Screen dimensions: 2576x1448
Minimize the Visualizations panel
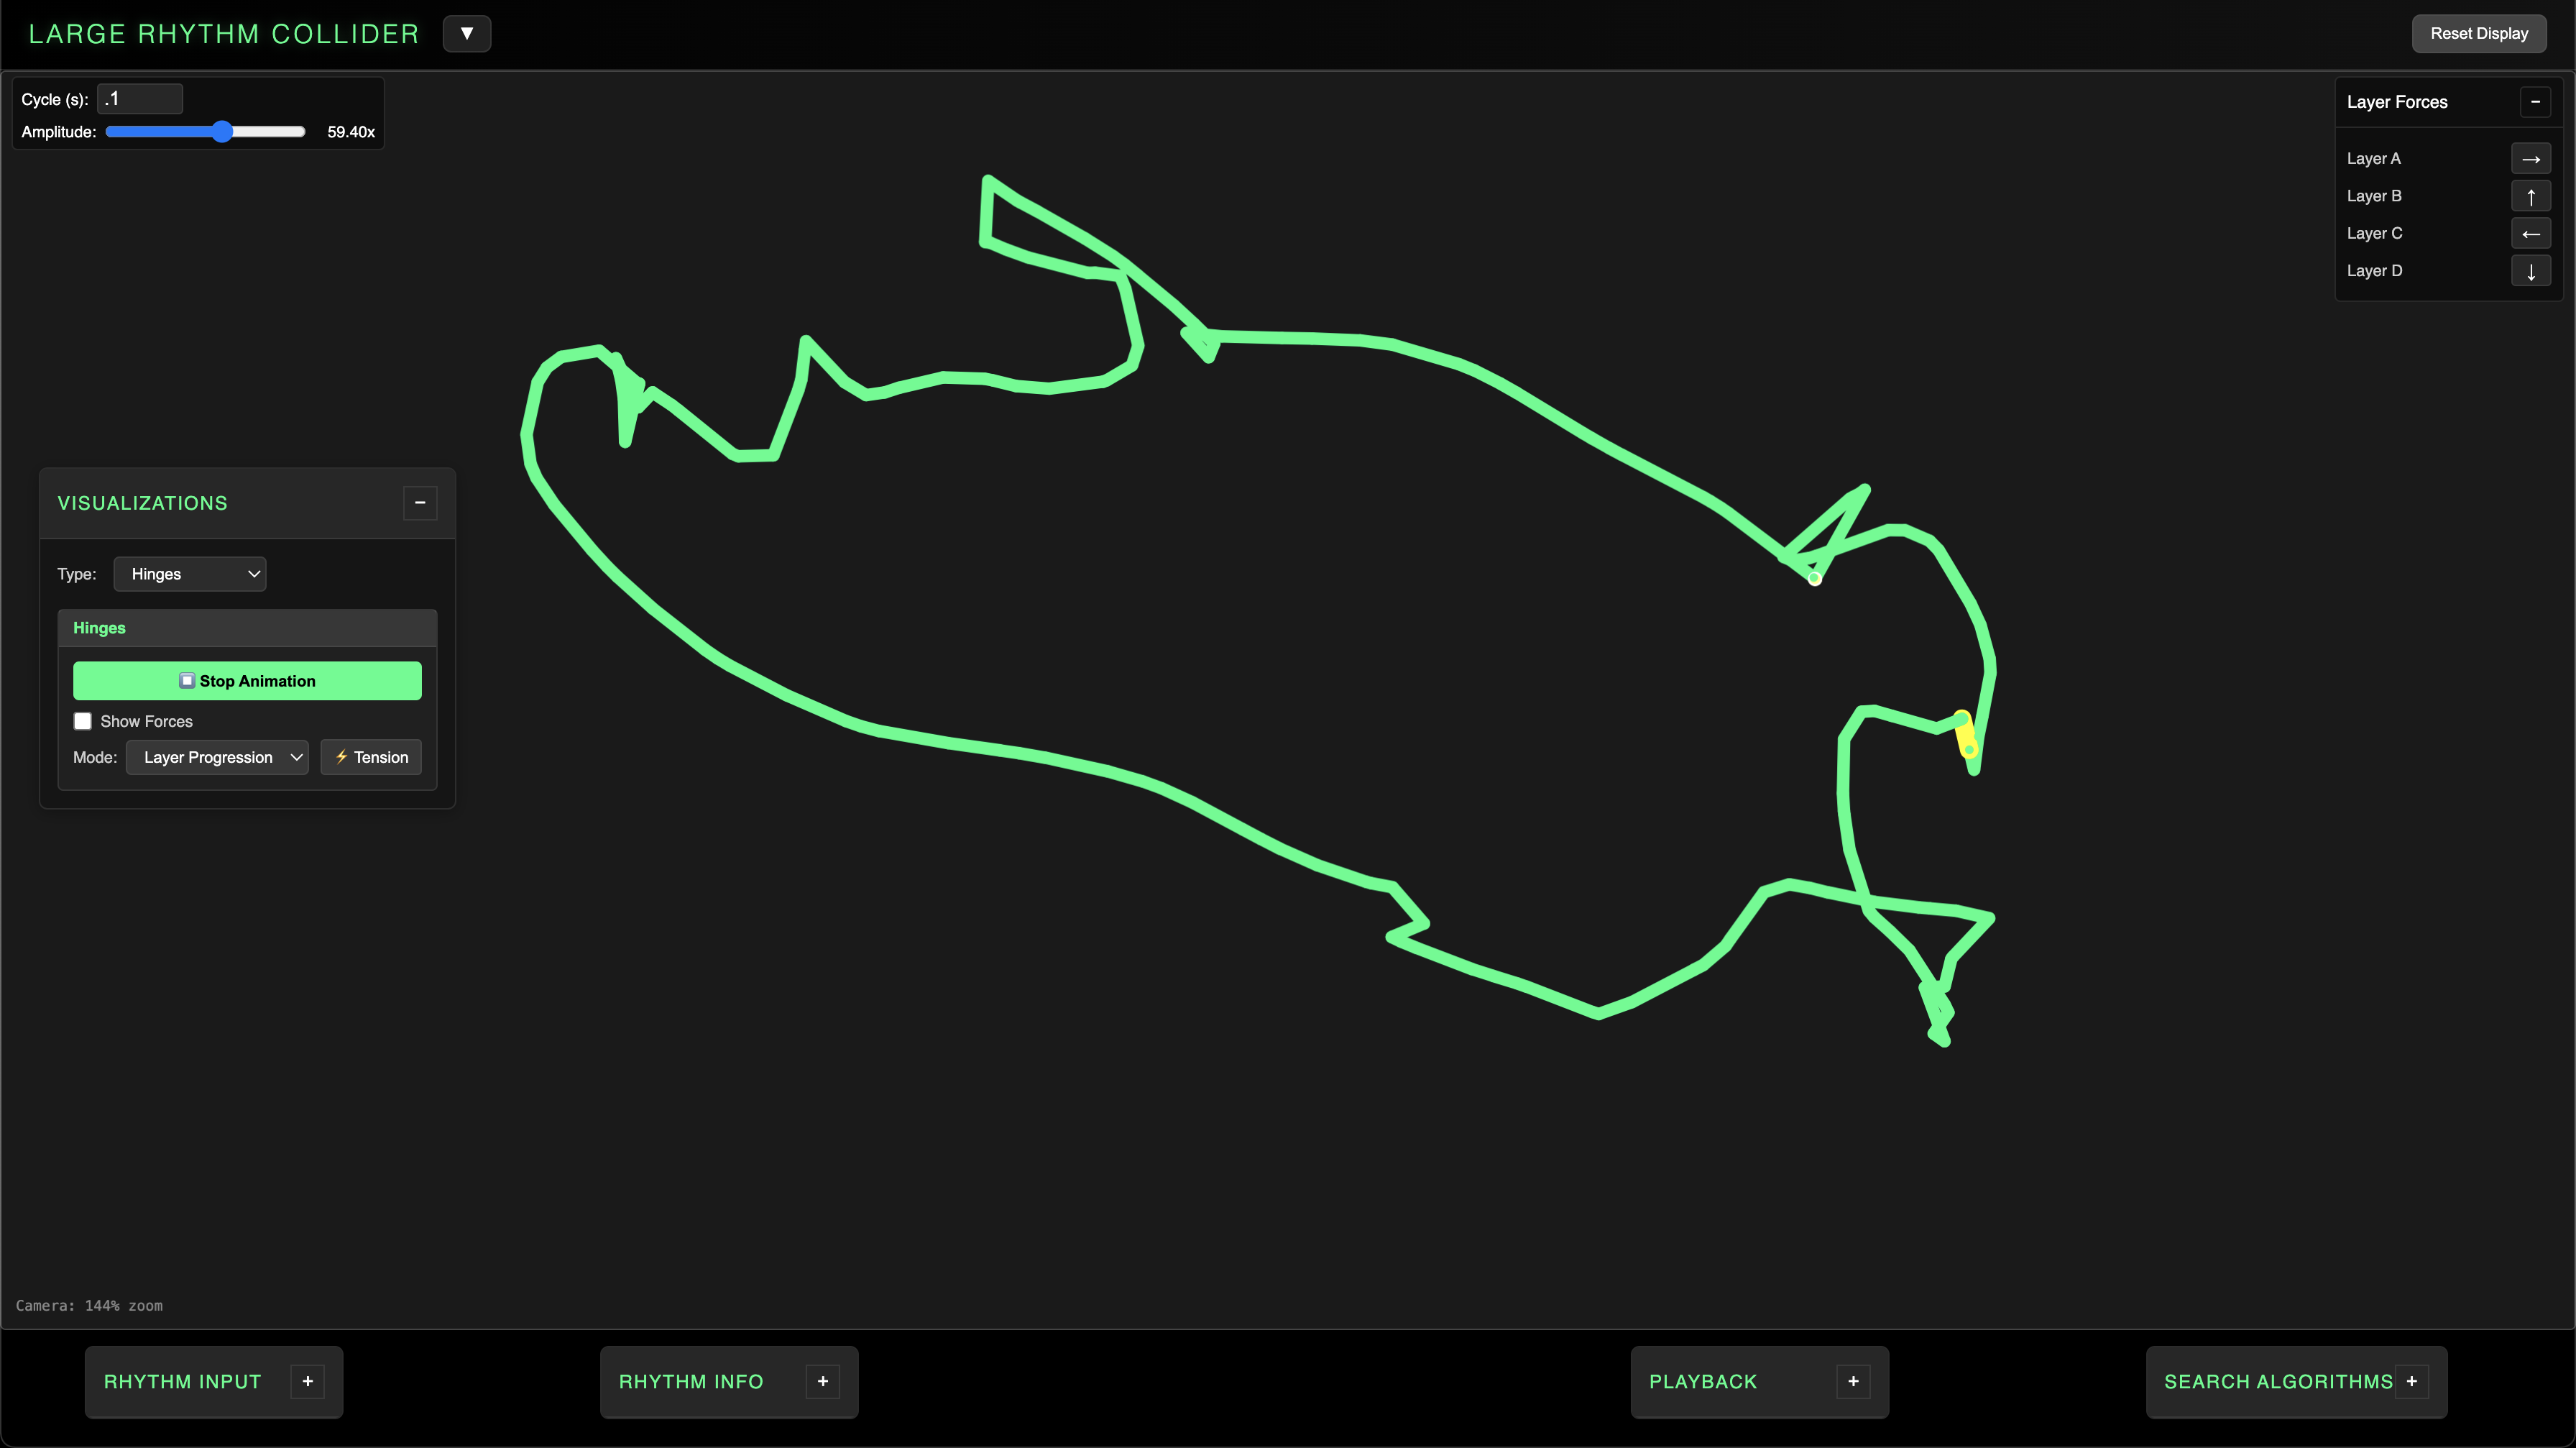click(x=420, y=503)
